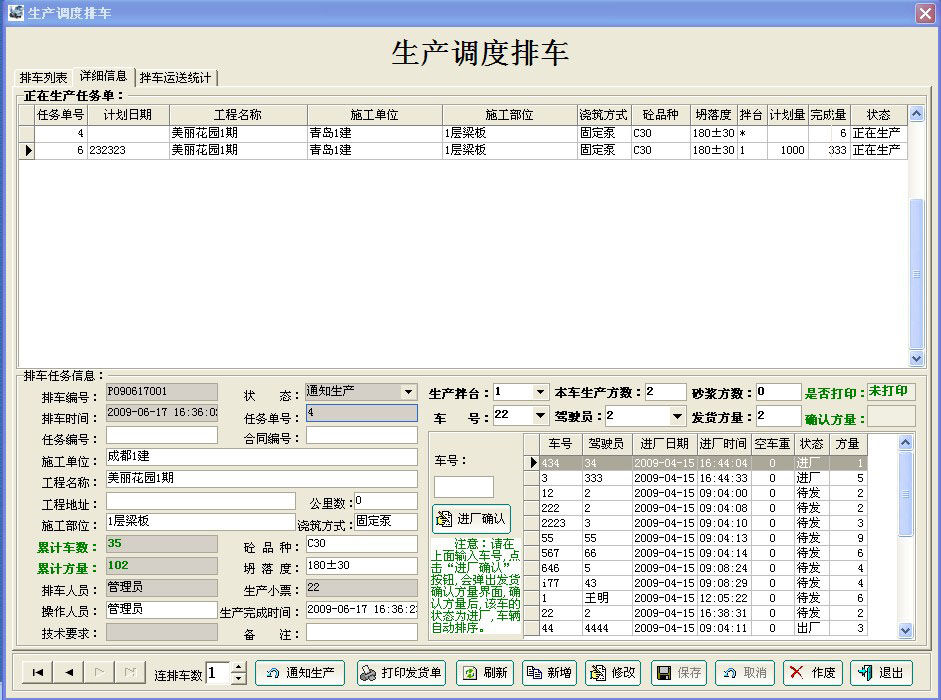
Task: Add a new dispatch with 新增 button
Action: 550,673
